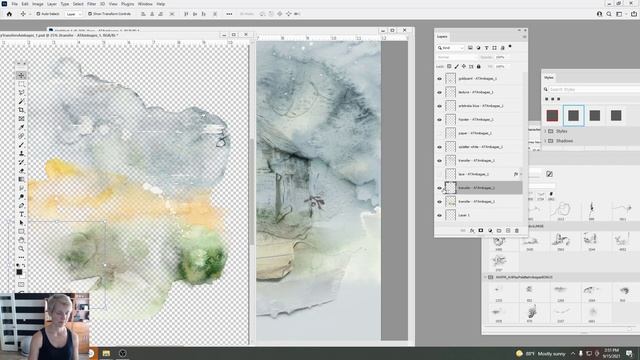Click the Layers panel tab
The height and width of the screenshot is (360, 640).
click(x=442, y=37)
